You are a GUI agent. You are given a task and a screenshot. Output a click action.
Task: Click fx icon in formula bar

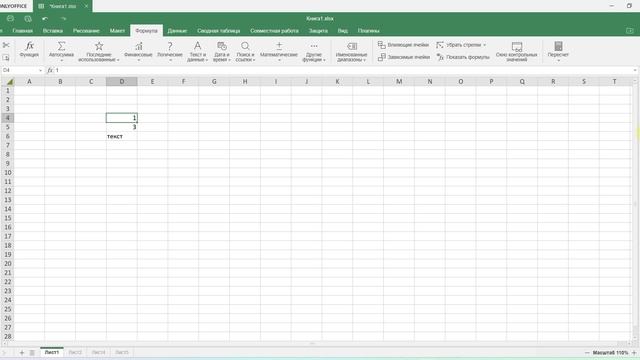tap(50, 70)
